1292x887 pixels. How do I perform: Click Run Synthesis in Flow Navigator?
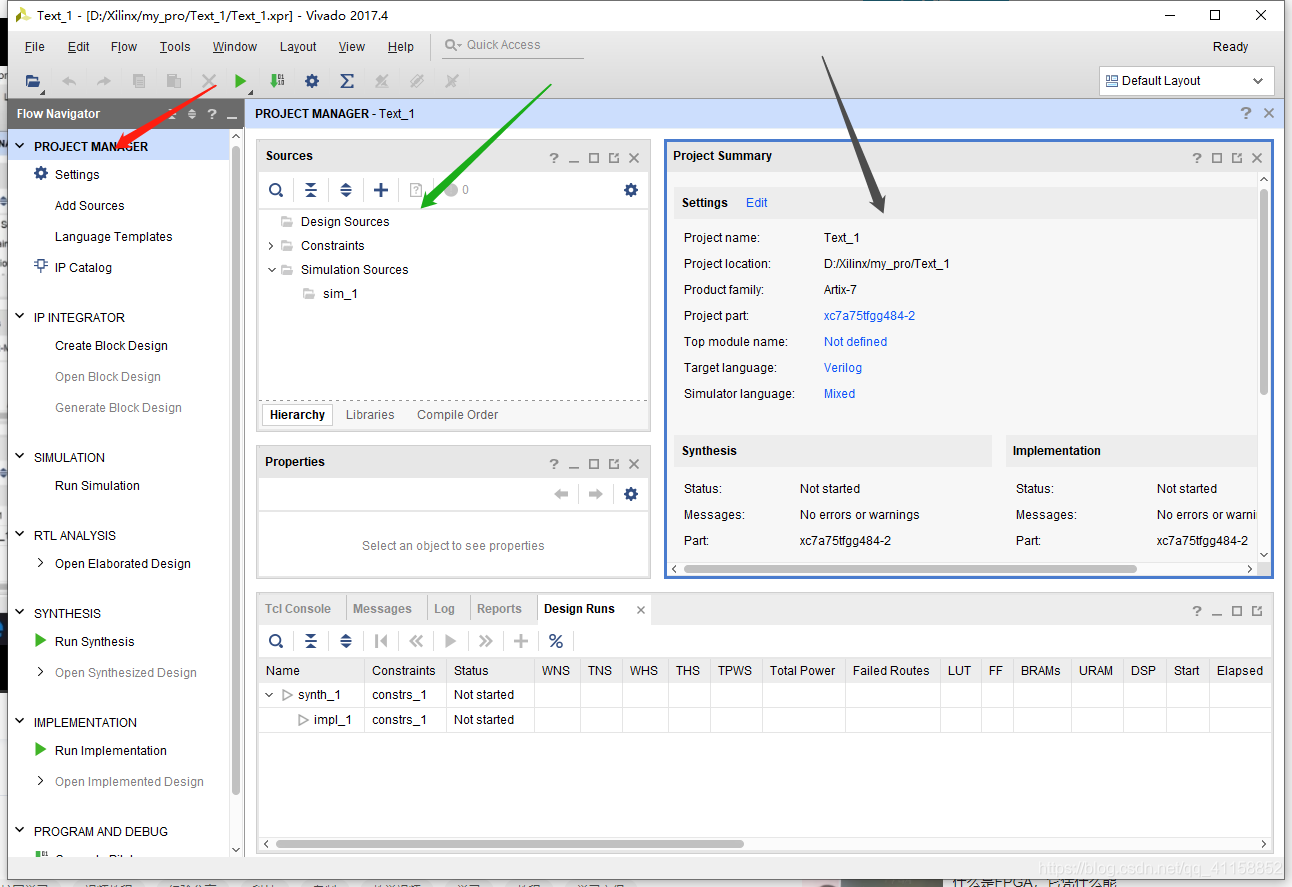pyautogui.click(x=94, y=642)
